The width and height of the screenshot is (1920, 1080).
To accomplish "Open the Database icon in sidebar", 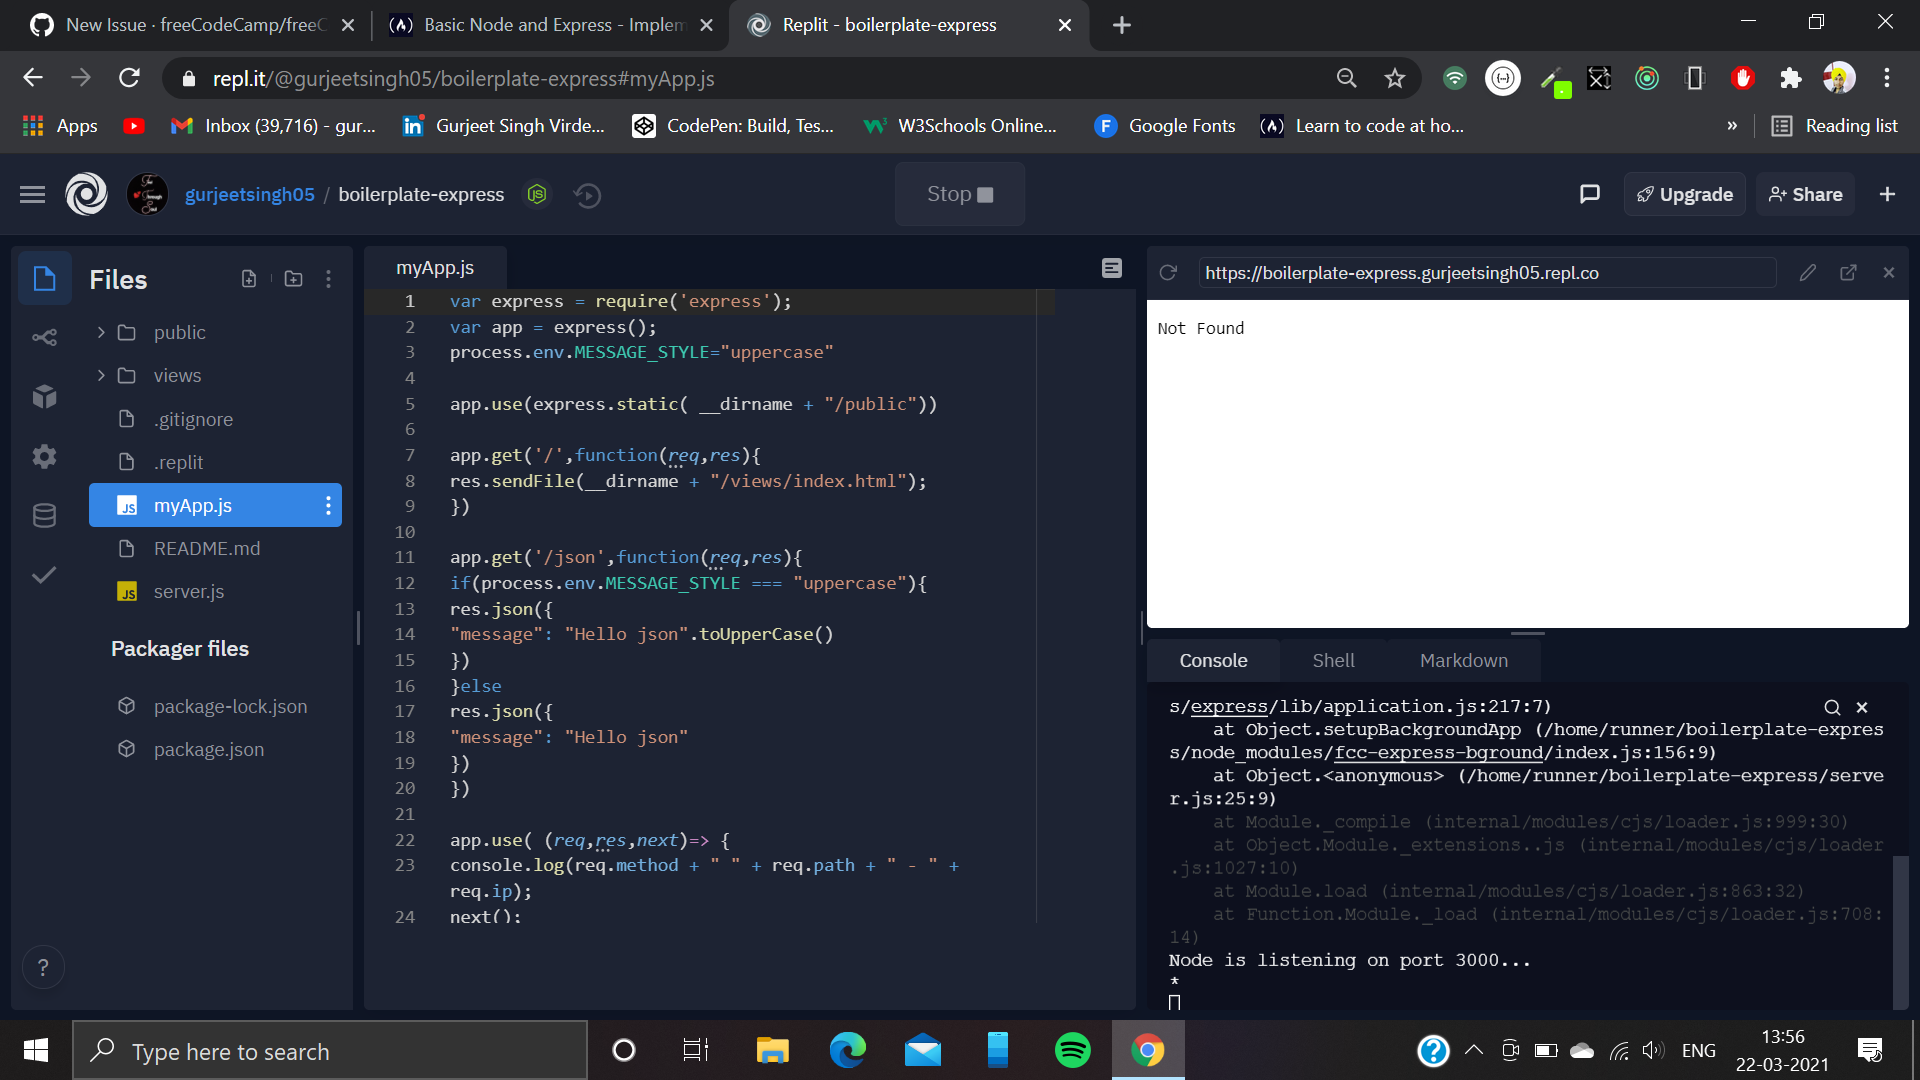I will pyautogui.click(x=44, y=516).
